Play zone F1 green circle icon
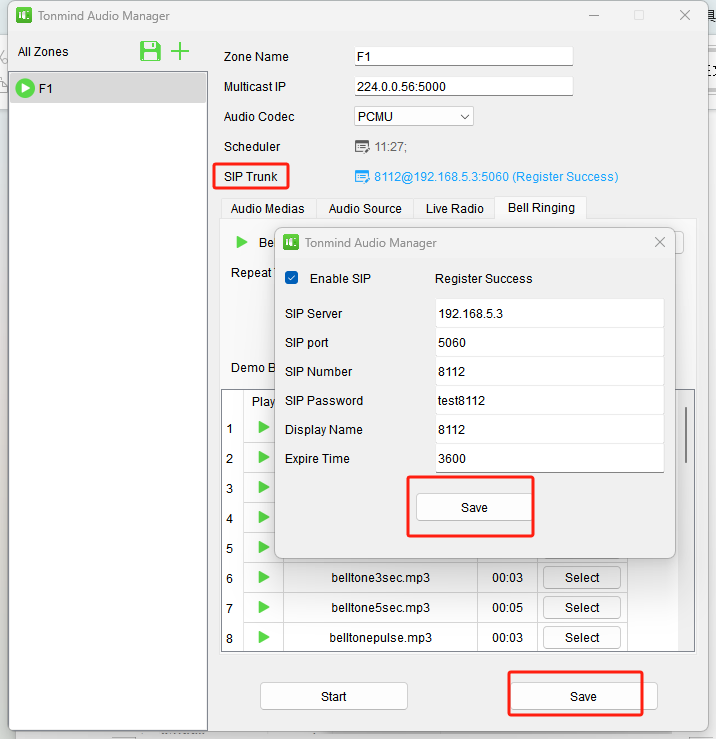This screenshot has width=716, height=739. [25, 88]
